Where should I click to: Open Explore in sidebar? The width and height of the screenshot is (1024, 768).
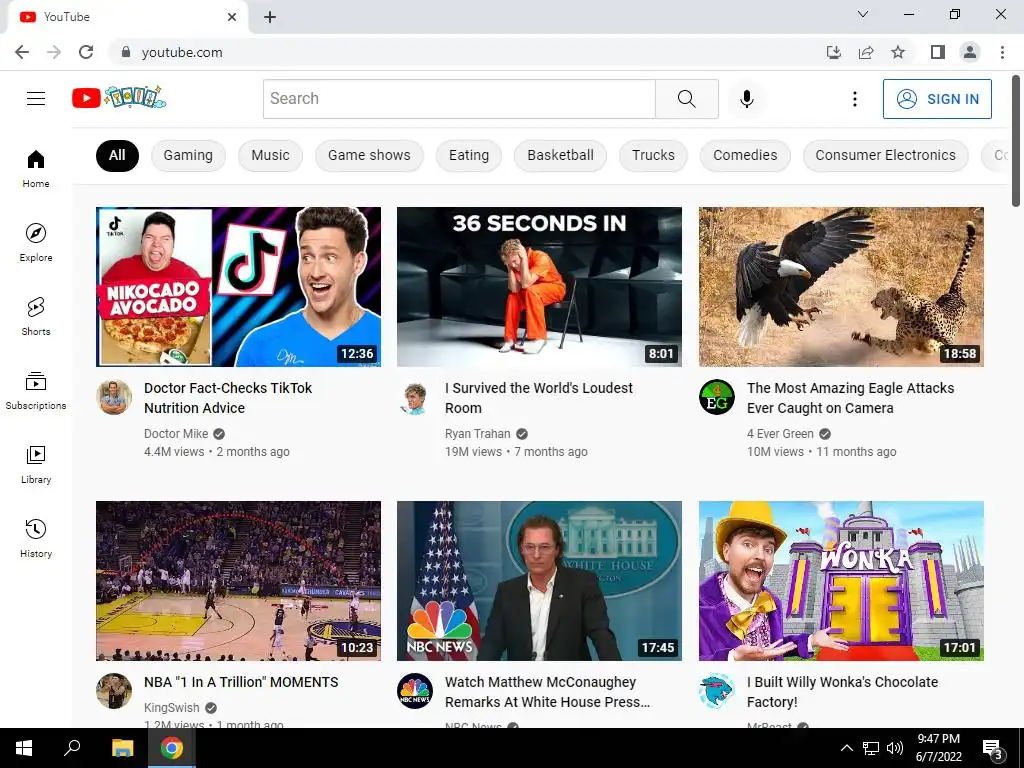pos(36,242)
